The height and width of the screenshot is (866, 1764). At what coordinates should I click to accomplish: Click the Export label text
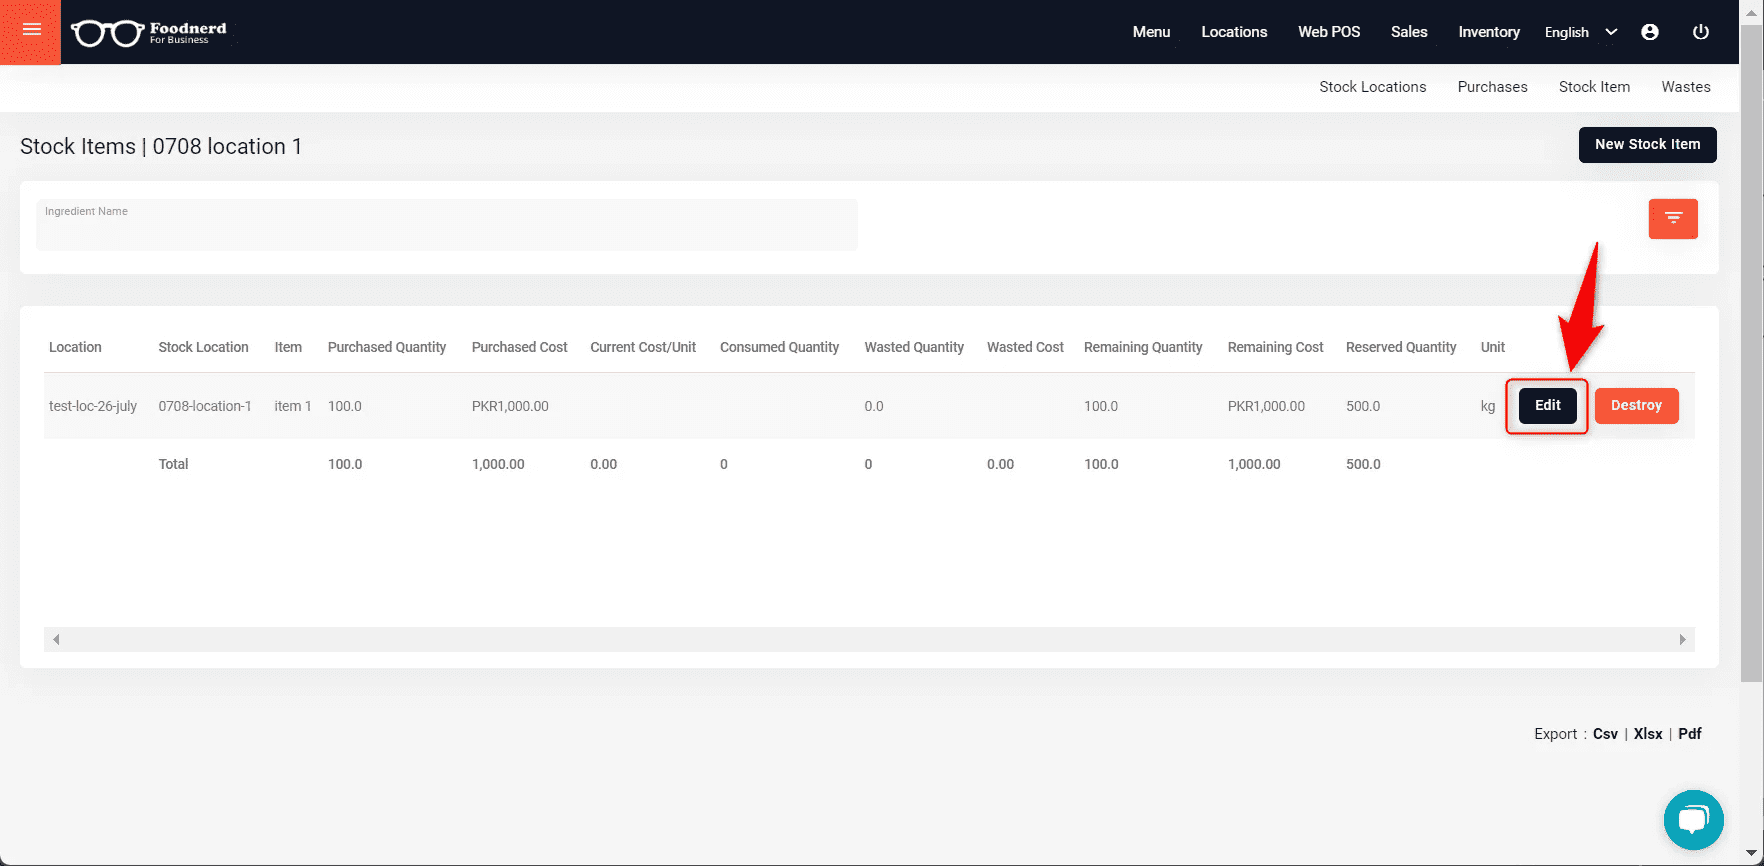pos(1555,734)
